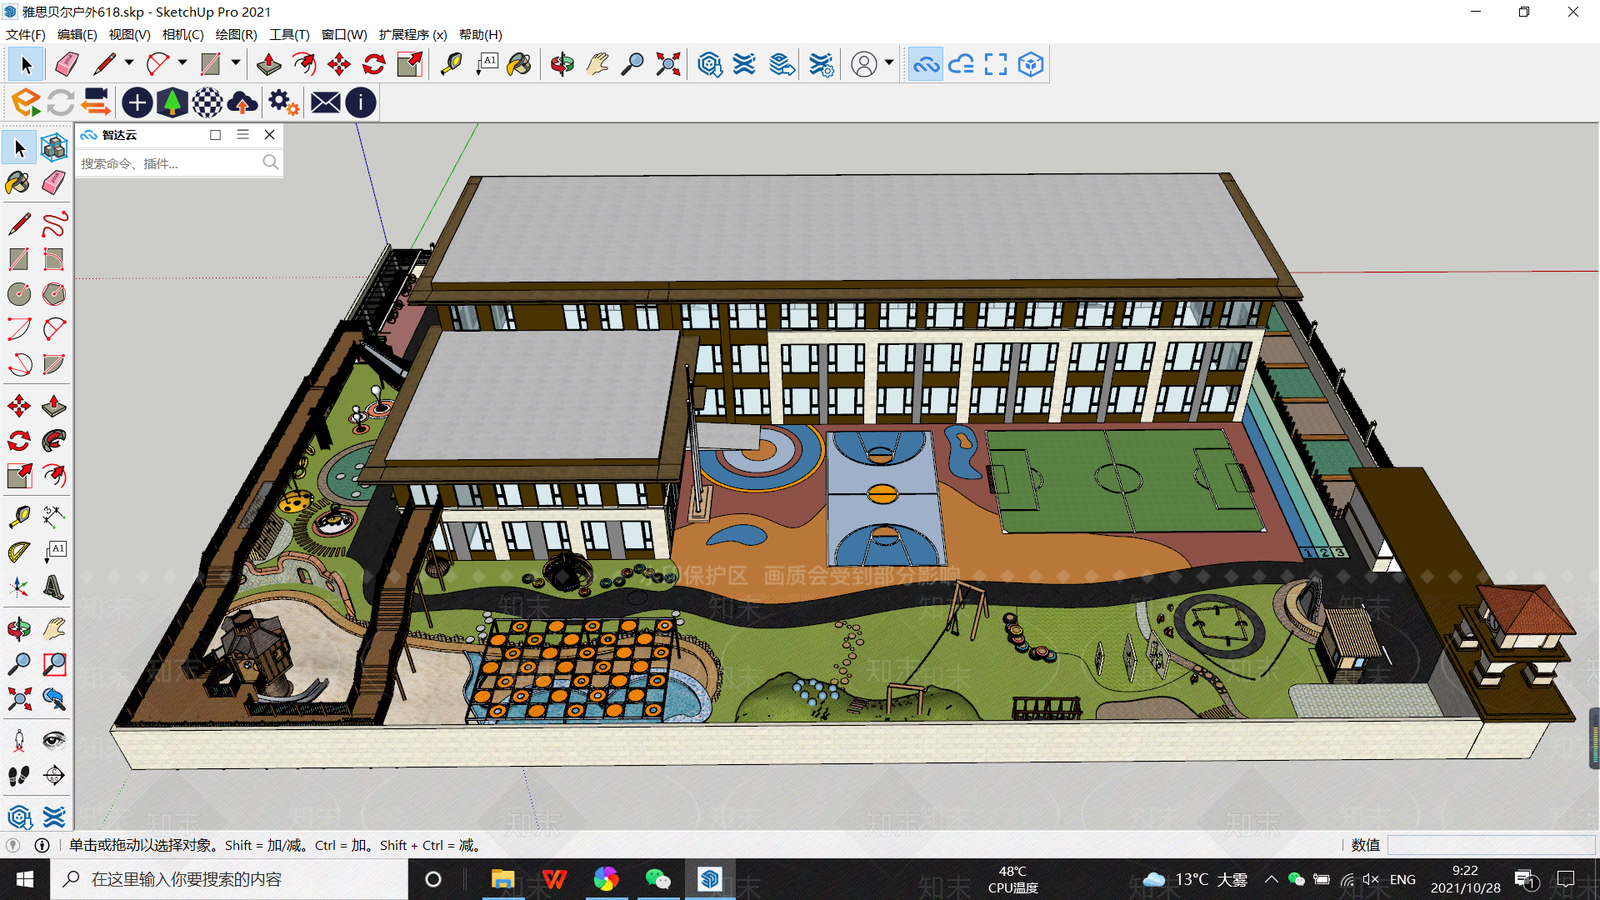Pick the Section Plane tool

coord(54,775)
